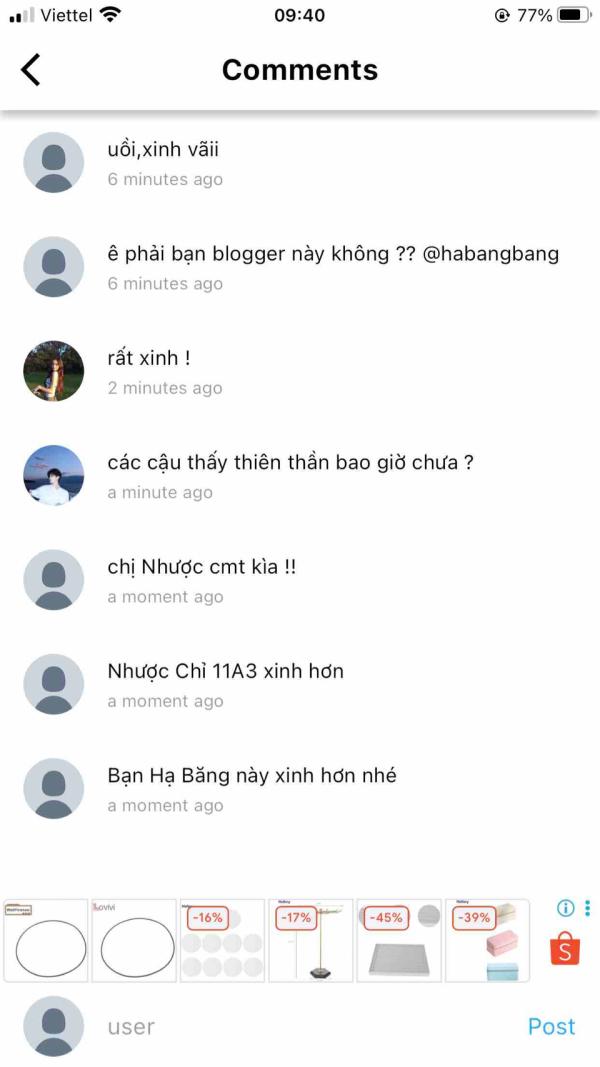Open the first oval product ad thumbnail
Viewport: 600px width, 1067px height.
tap(46, 940)
